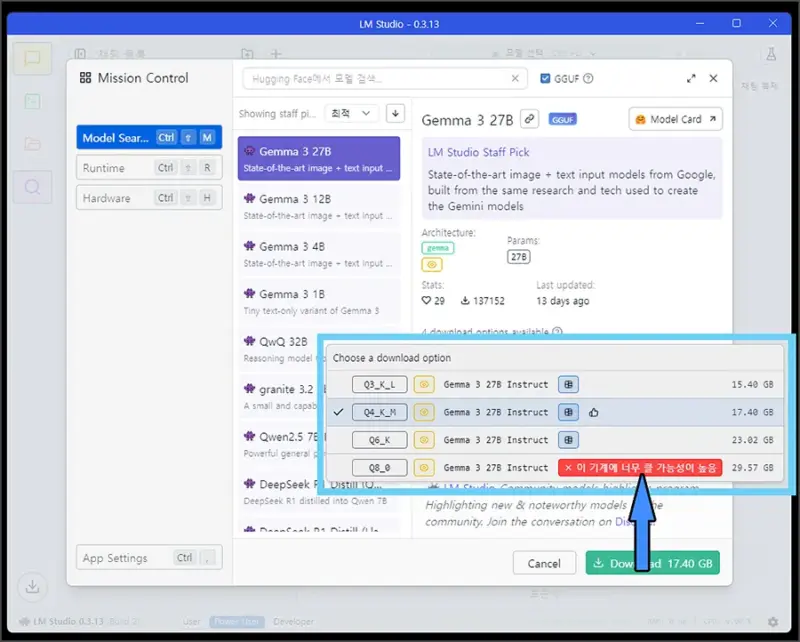Click the plus icon for a new chat
The image size is (800, 642).
(x=276, y=54)
